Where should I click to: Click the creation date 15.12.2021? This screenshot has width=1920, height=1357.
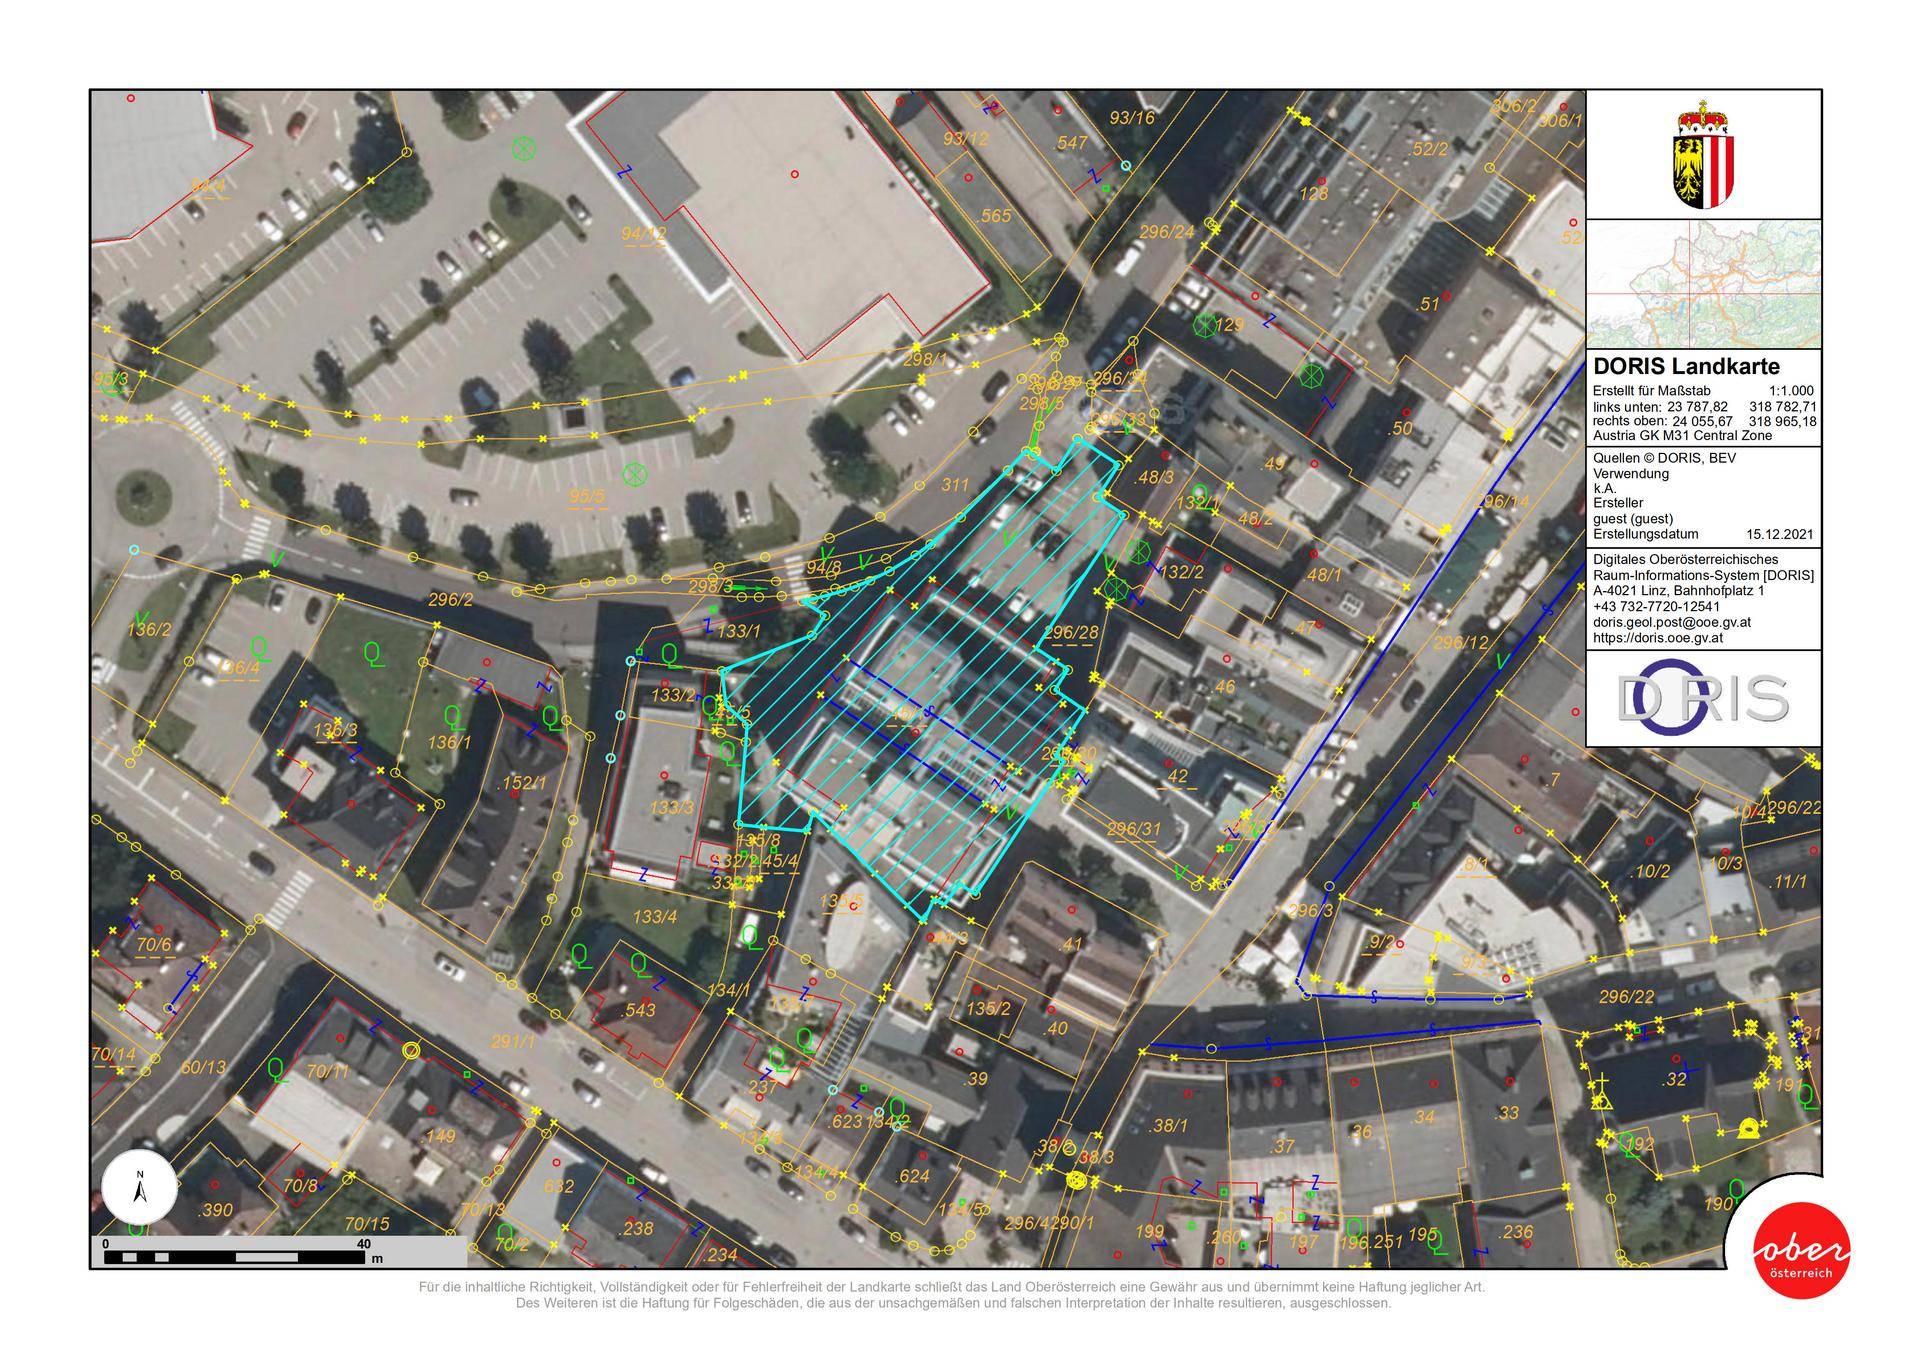coord(1779,534)
